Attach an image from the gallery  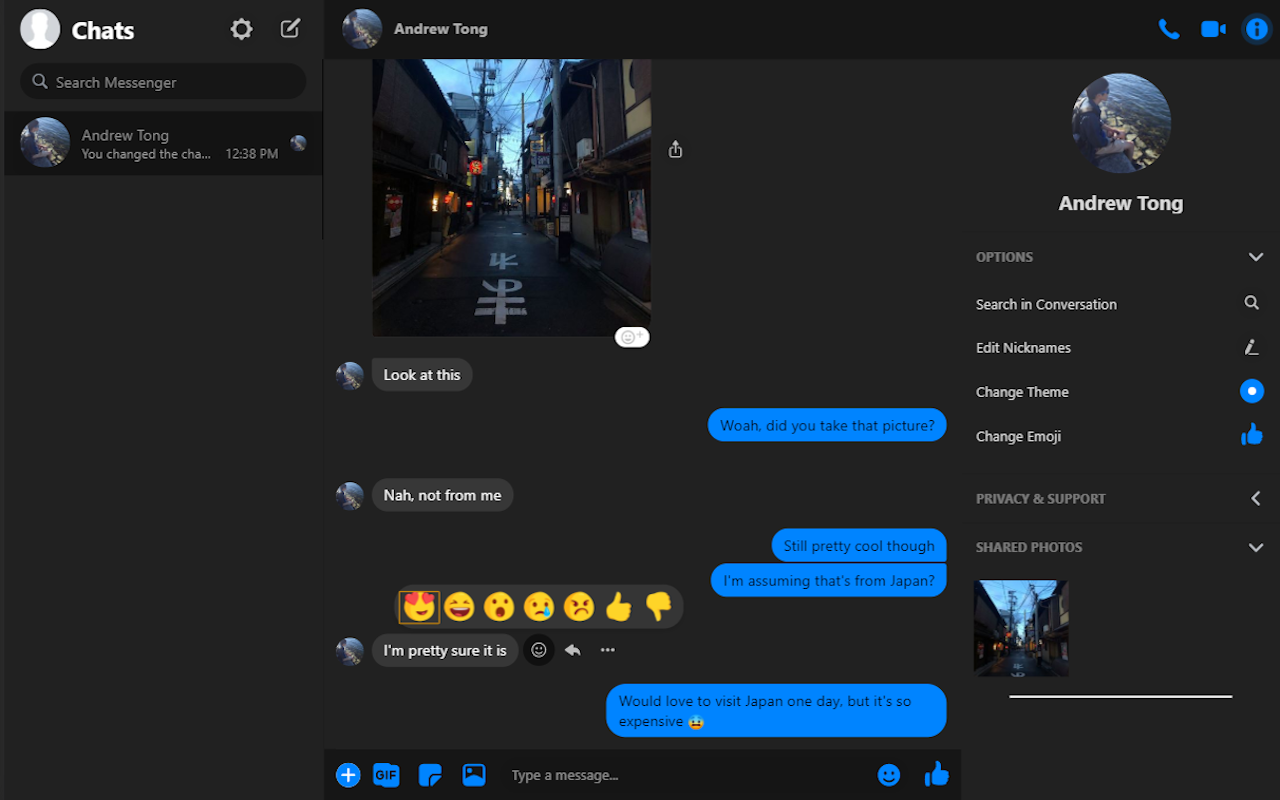coord(473,775)
